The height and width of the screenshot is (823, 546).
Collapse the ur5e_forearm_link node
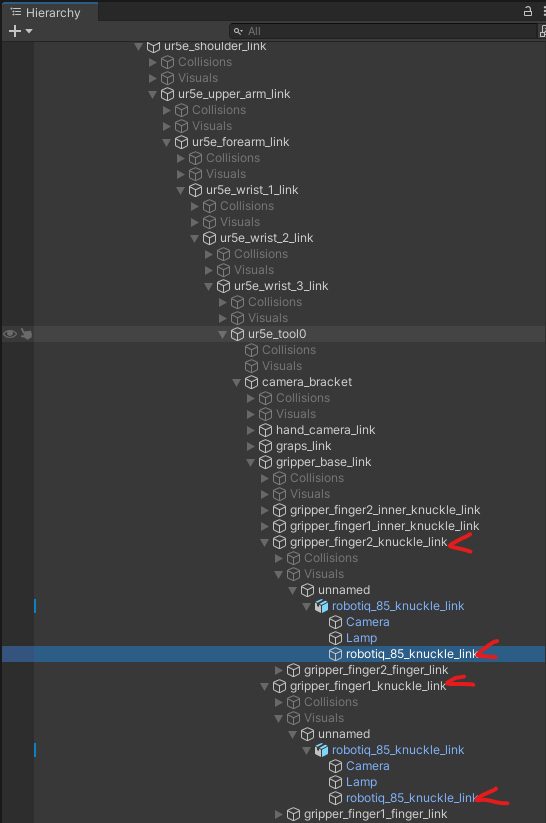coord(166,142)
